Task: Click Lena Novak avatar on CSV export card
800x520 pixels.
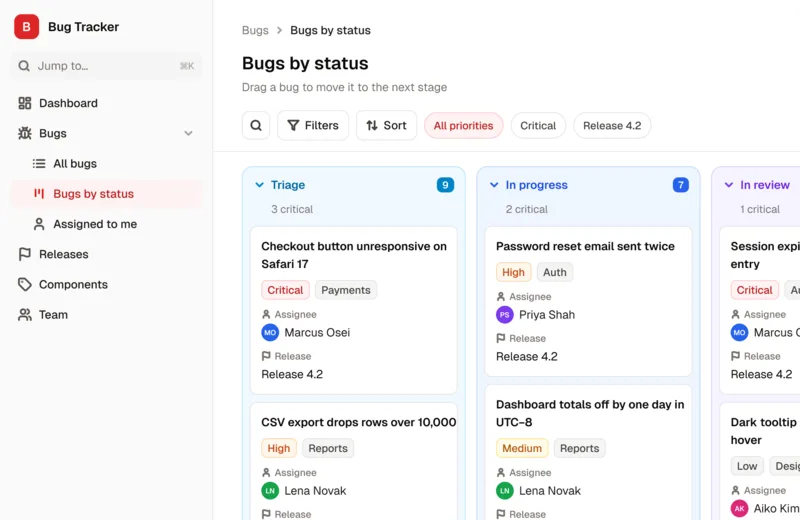Action: [x=270, y=491]
